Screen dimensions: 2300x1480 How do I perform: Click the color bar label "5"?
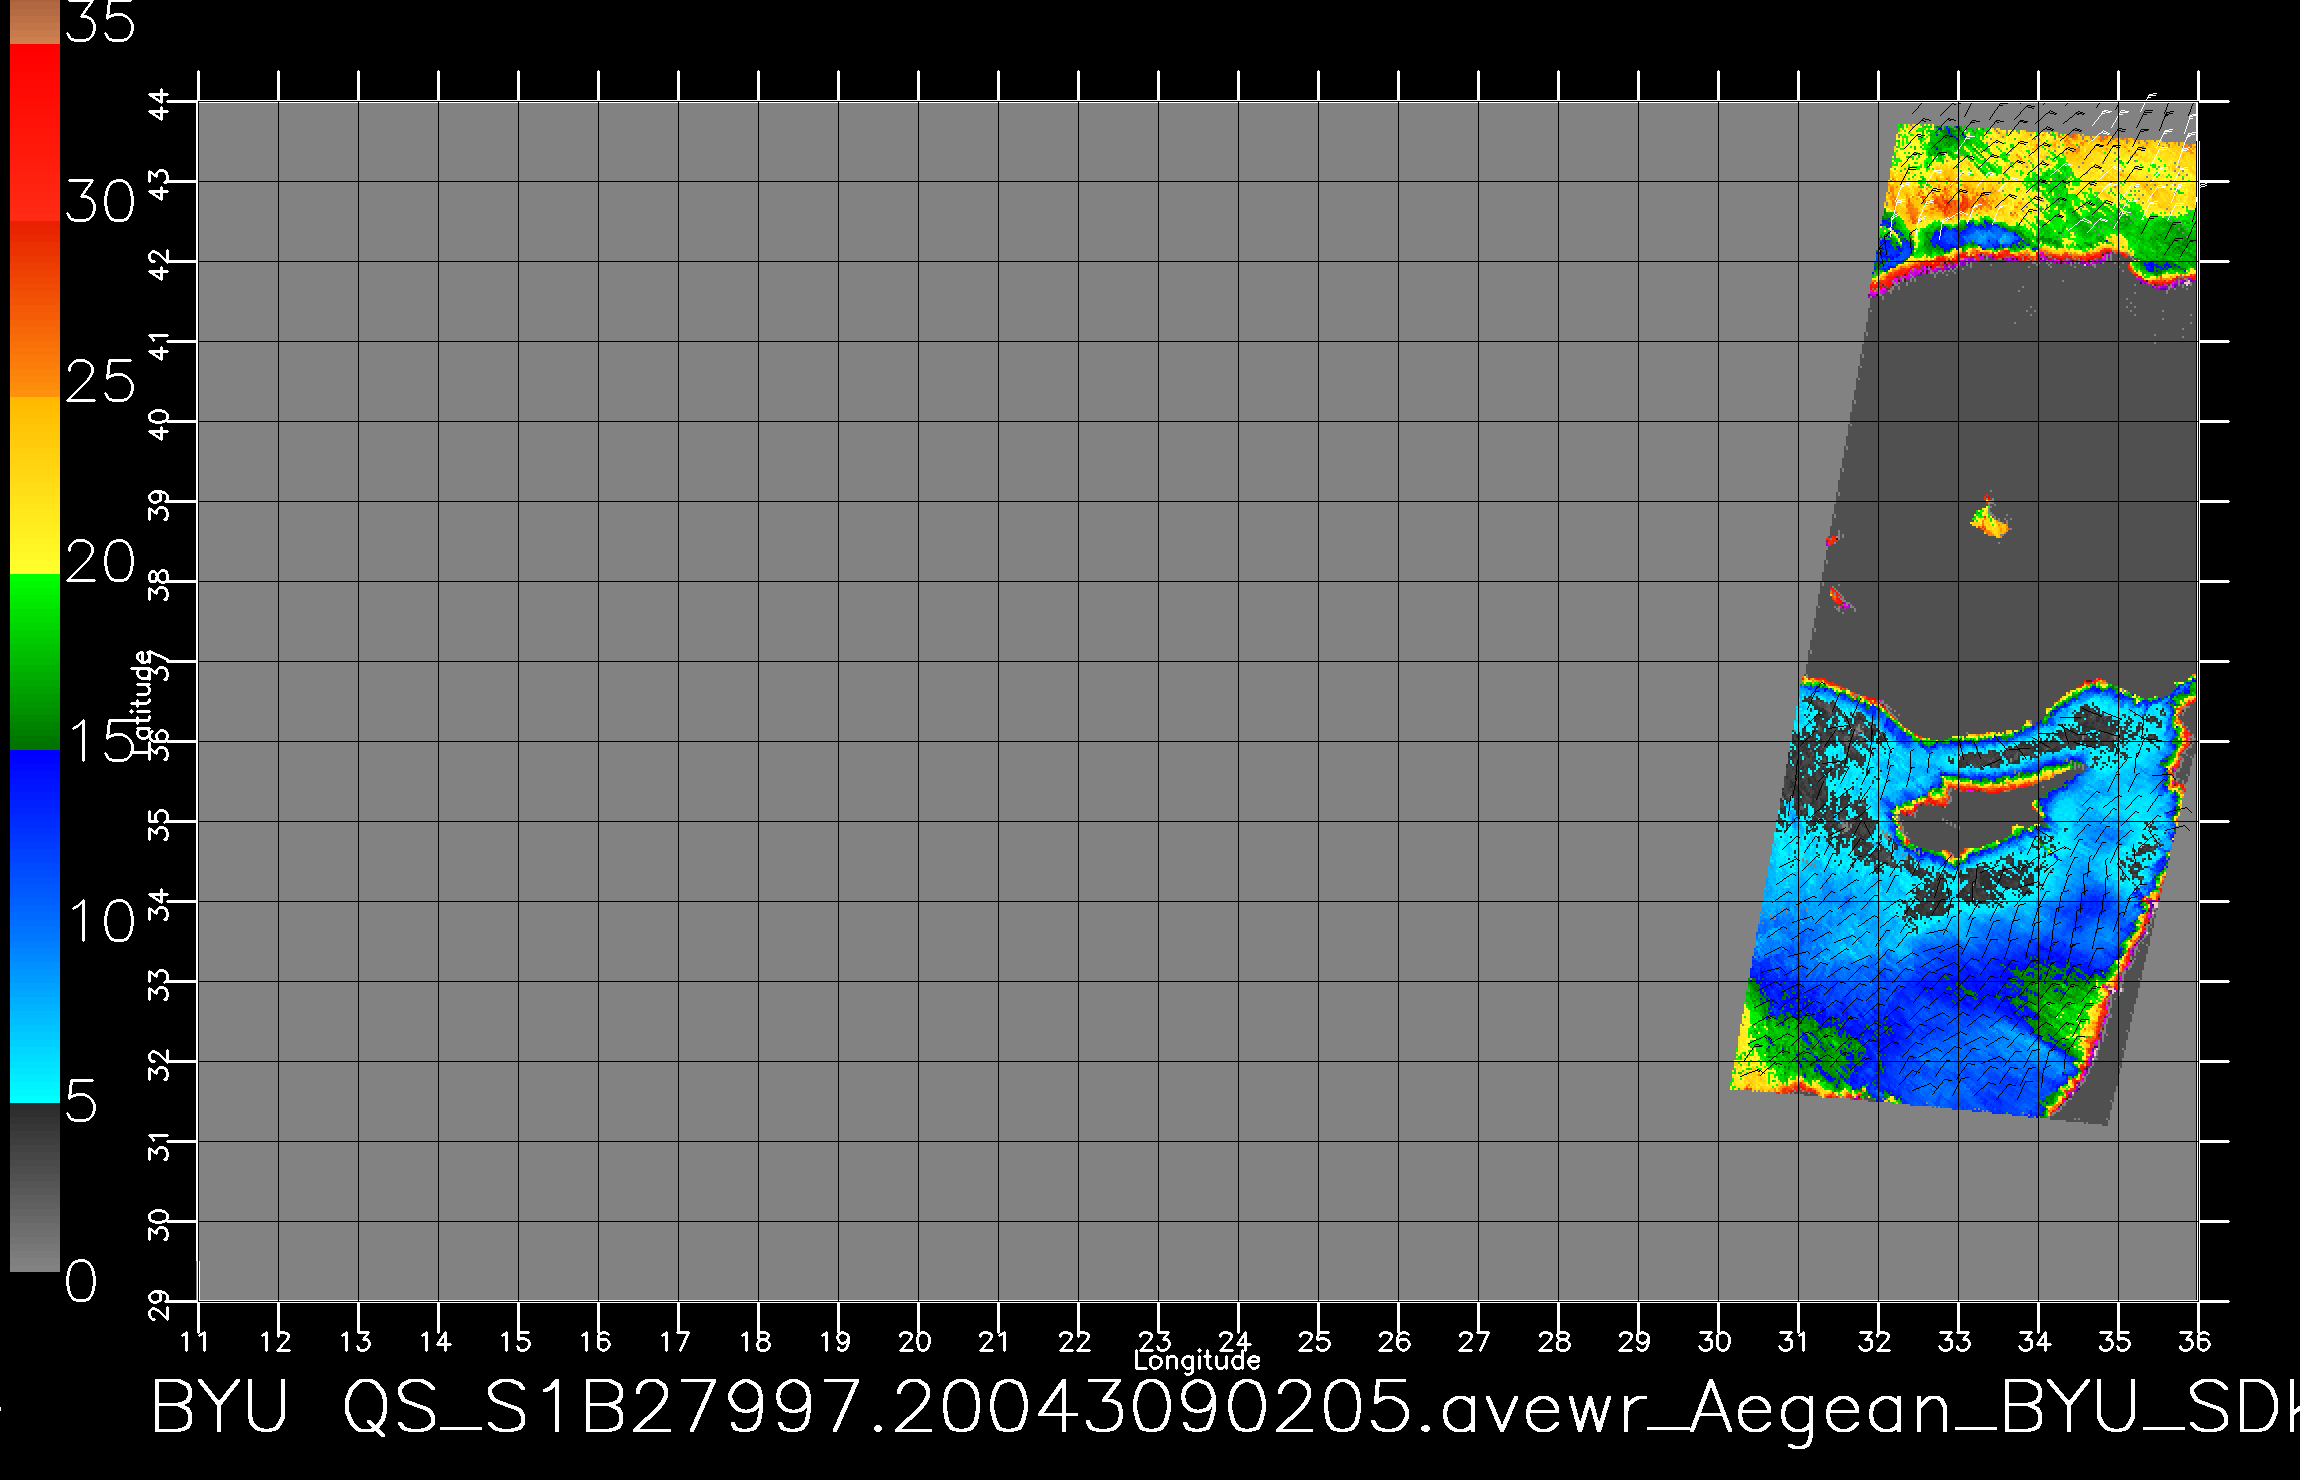(x=82, y=1101)
